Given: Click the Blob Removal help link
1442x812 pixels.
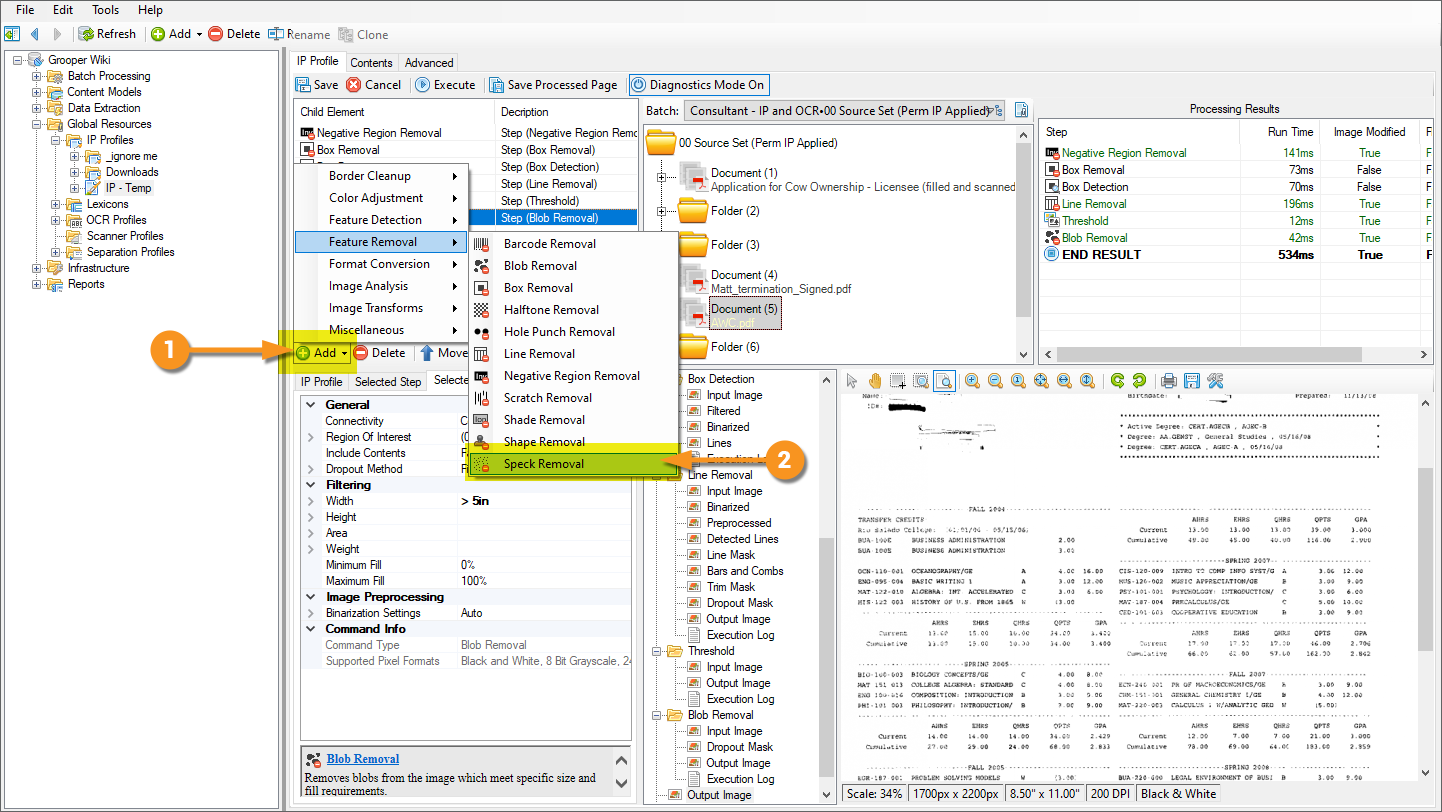Looking at the screenshot, I should 362,759.
